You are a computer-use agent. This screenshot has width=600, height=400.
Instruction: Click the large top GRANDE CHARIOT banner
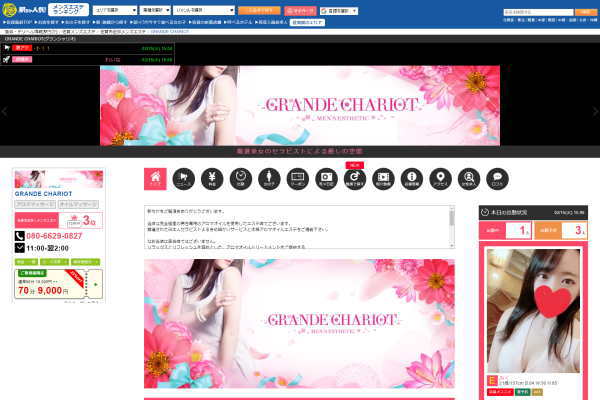tap(300, 105)
